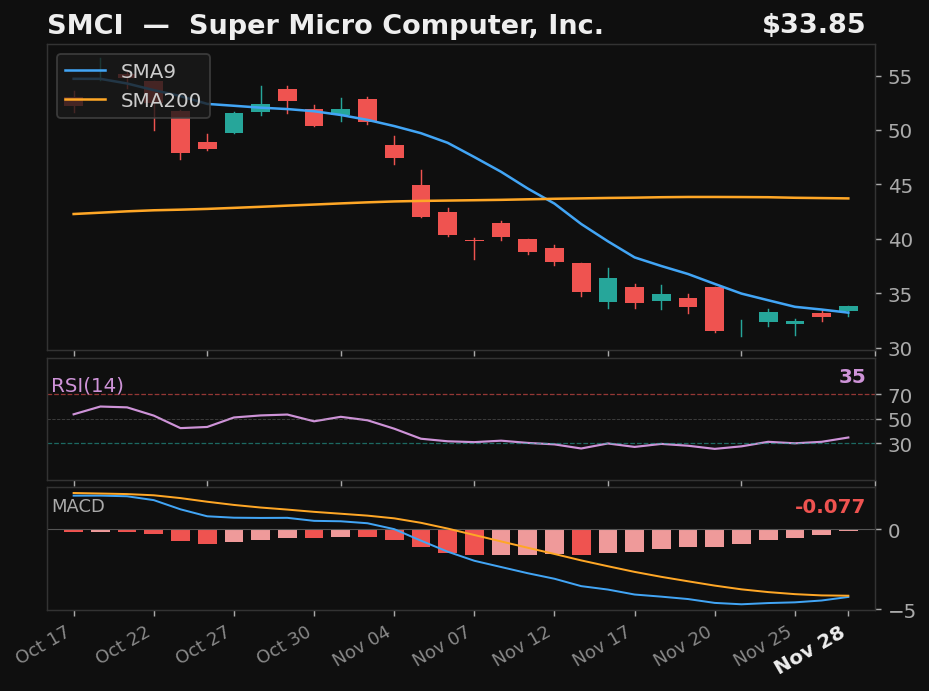Click the bold Nov 28 date label

tap(809, 649)
